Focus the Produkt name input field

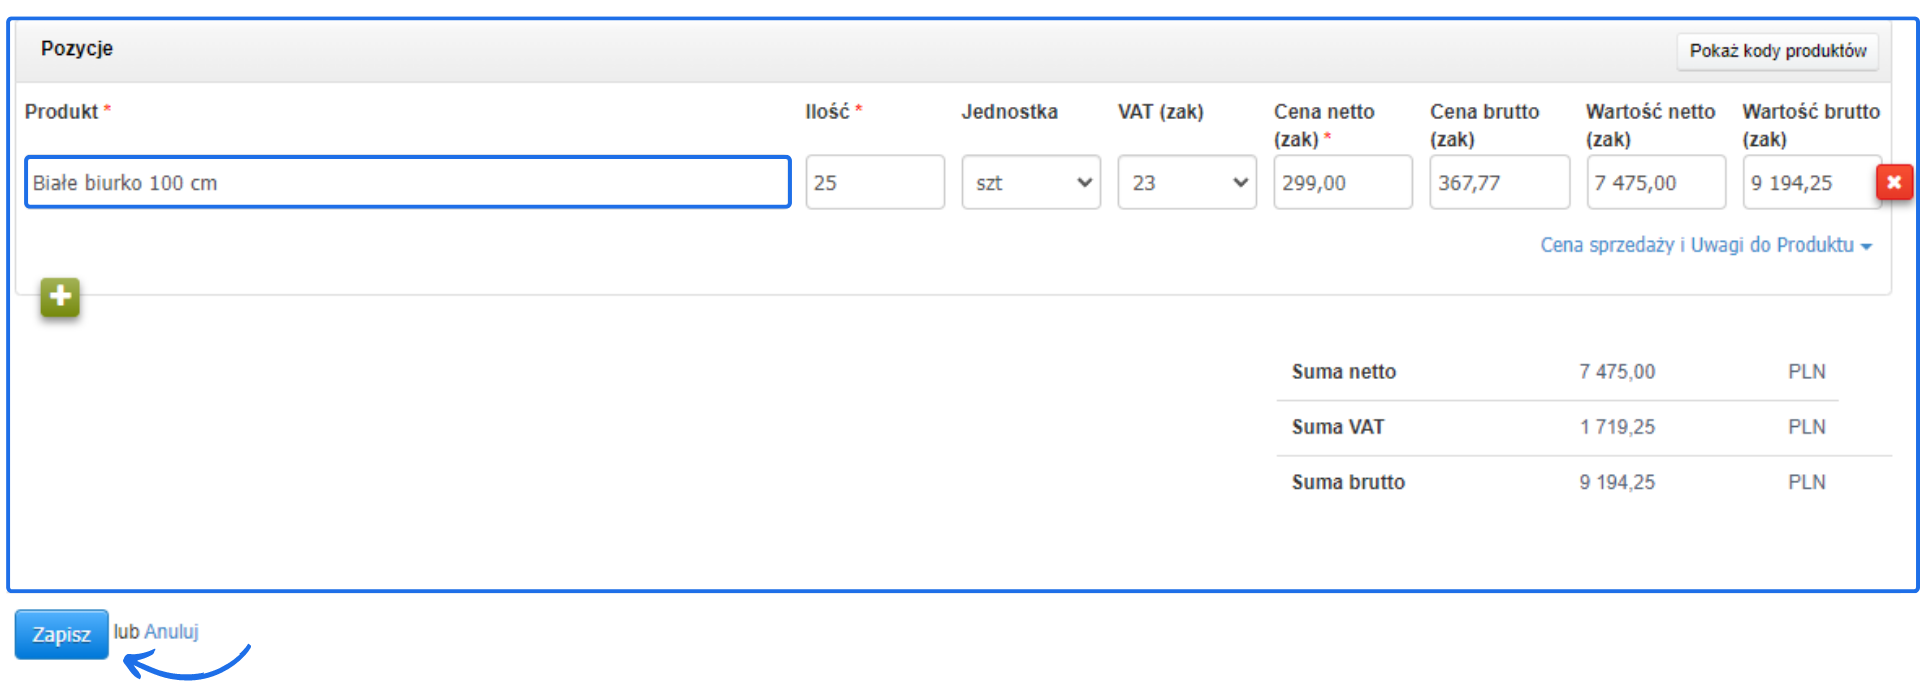(408, 183)
